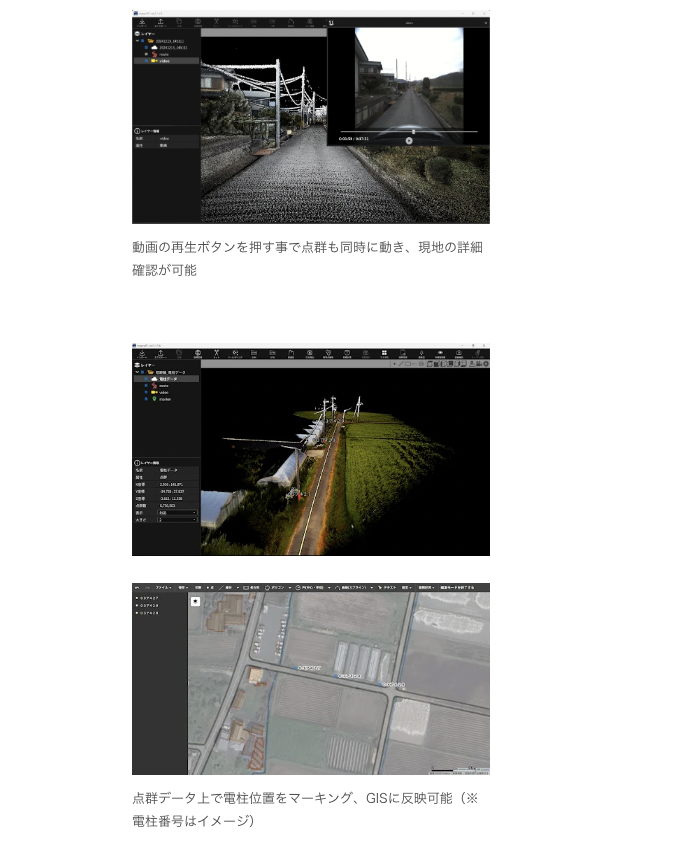Toggle street-view point cloud layer checkbox
Viewport: 684px width, 868px height.
click(146, 48)
